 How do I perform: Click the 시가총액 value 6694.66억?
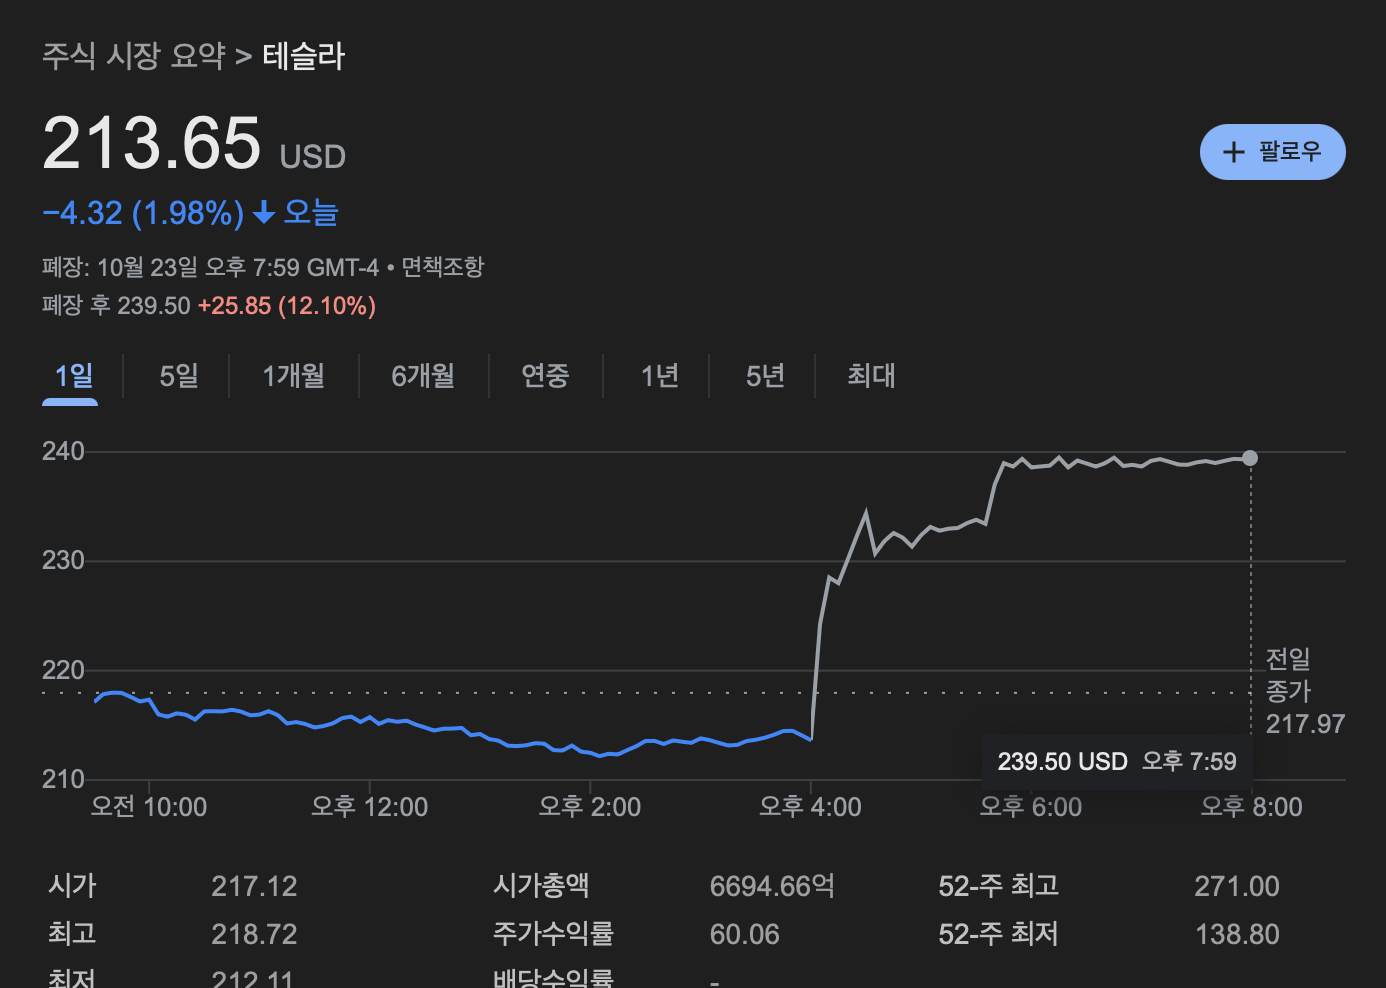click(x=772, y=886)
